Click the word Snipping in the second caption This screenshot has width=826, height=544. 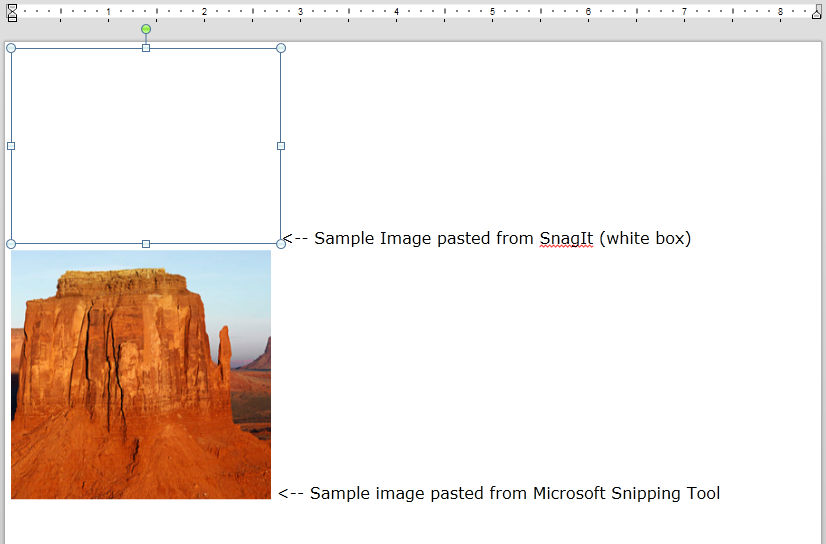[647, 493]
